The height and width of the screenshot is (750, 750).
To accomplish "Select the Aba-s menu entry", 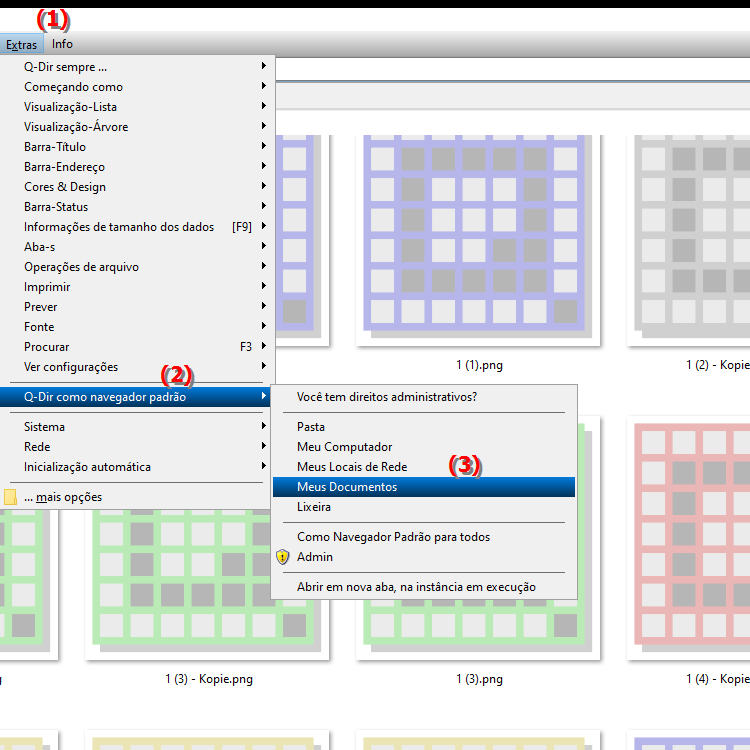I will pyautogui.click(x=138, y=247).
